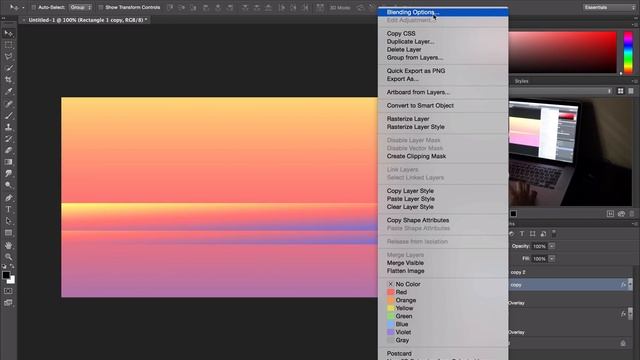Select the Eyedropper tool

pyautogui.click(x=9, y=91)
